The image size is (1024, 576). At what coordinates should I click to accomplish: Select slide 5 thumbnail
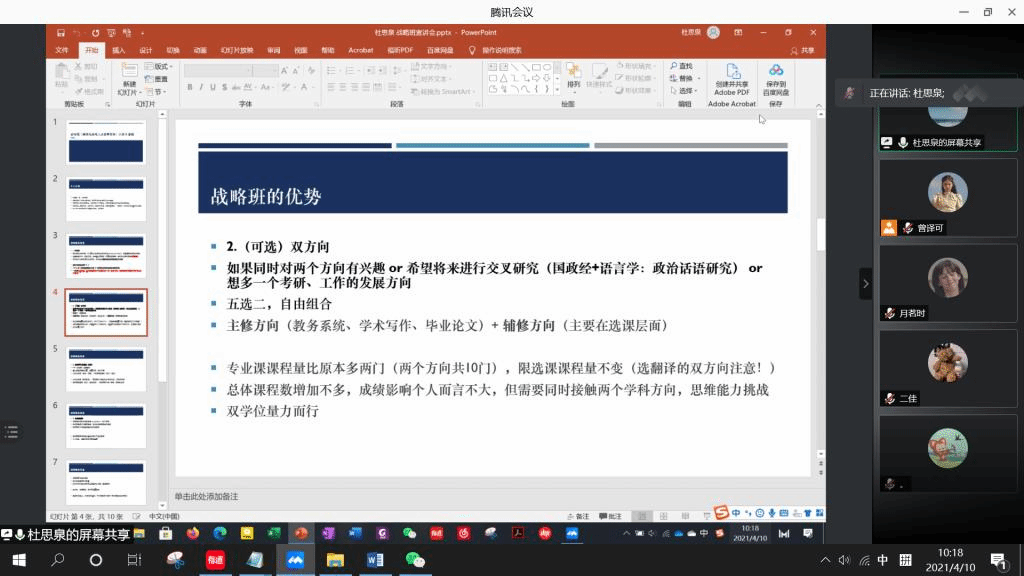tap(106, 369)
